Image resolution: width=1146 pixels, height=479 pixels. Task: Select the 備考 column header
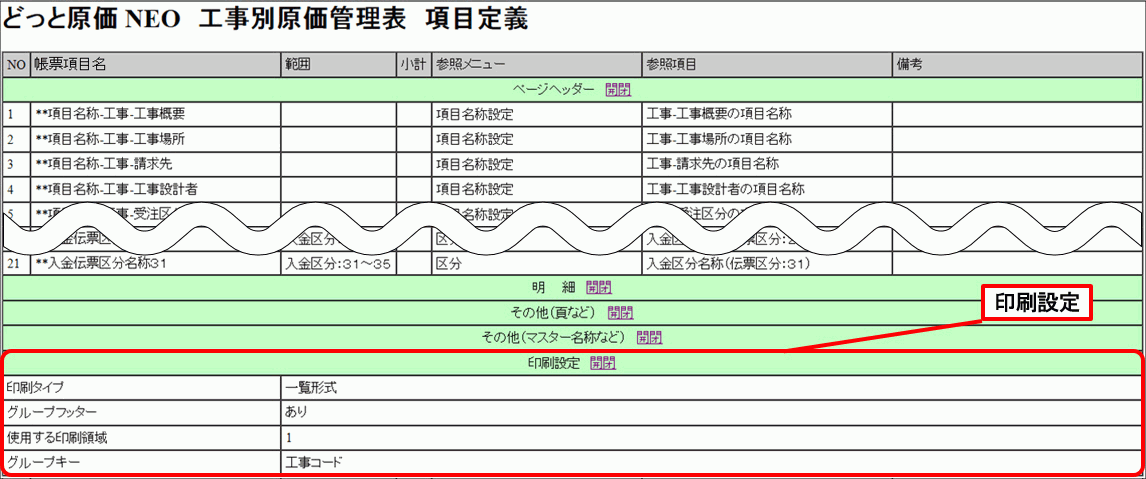[x=1017, y=64]
